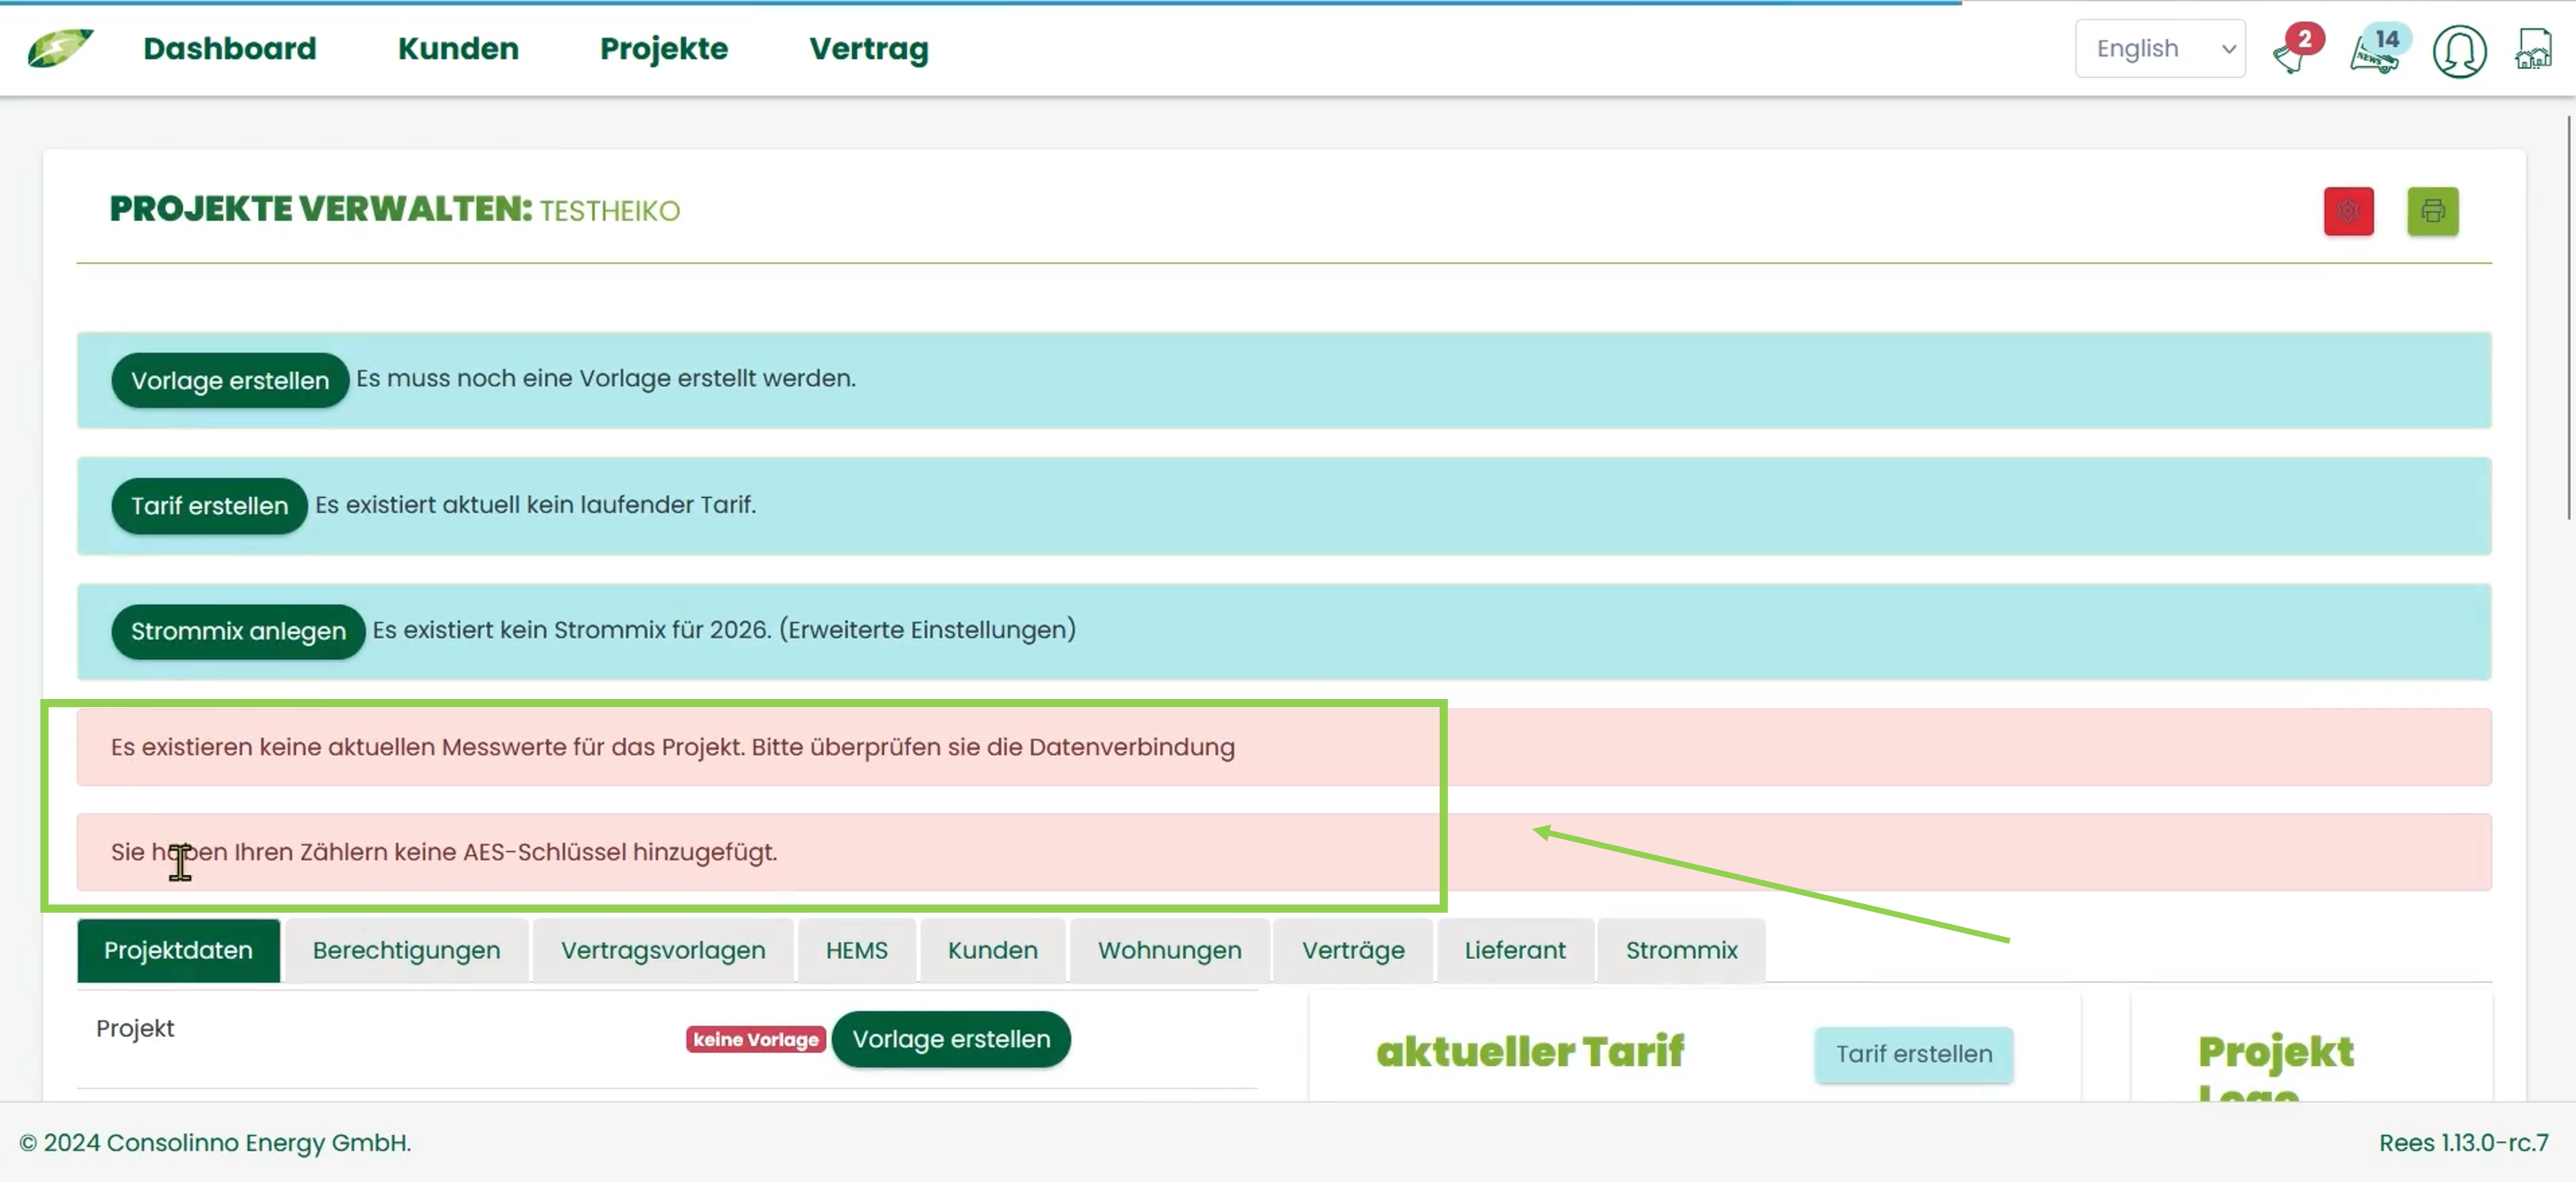Open the English language dropdown

tap(2160, 47)
